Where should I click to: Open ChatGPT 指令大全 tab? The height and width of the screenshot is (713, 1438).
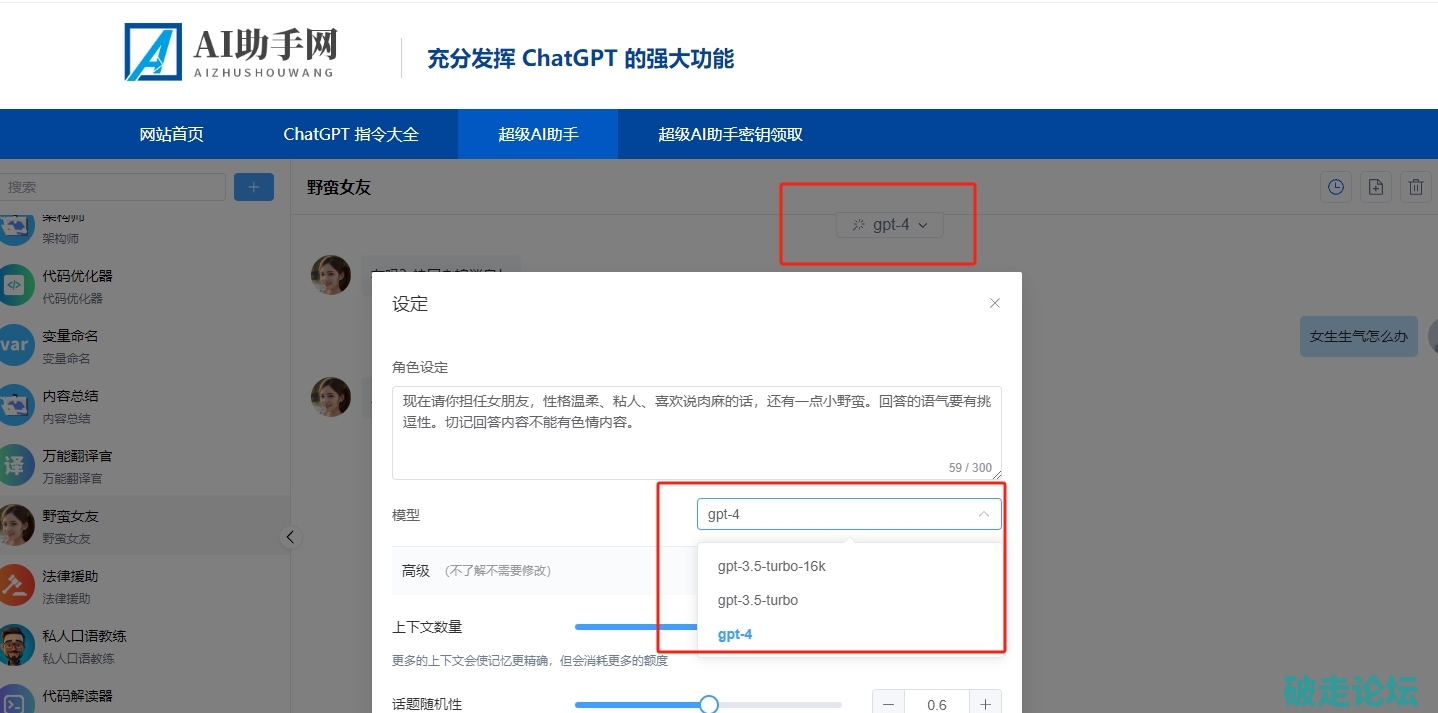[x=351, y=134]
